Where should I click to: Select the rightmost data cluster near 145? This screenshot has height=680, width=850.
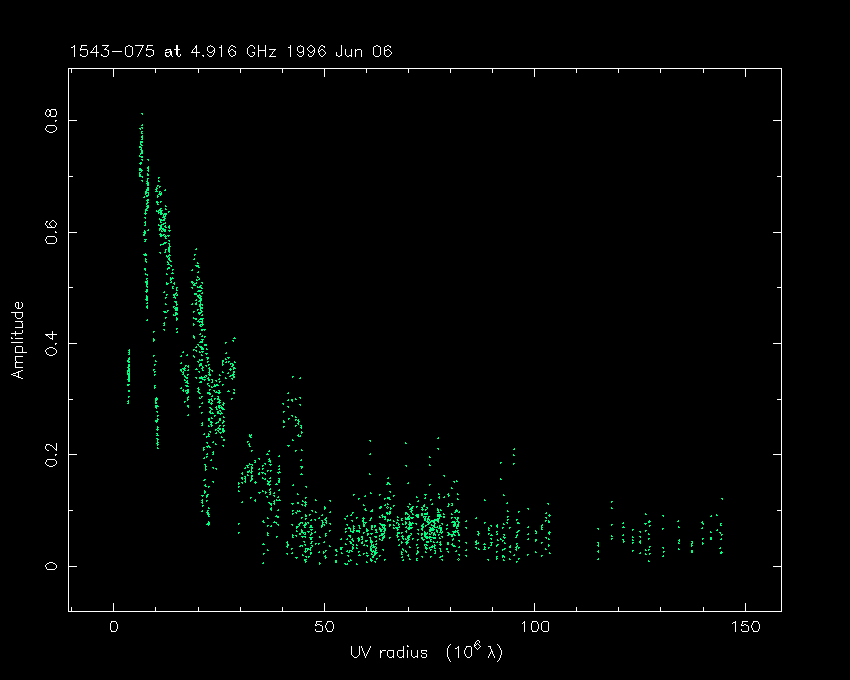click(x=719, y=530)
